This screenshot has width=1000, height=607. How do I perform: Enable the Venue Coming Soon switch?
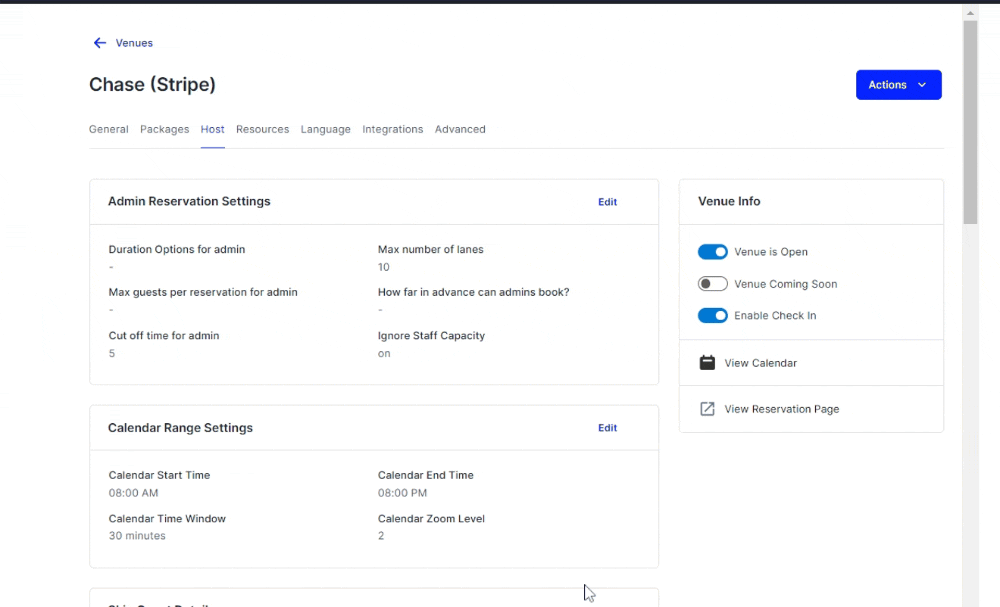(712, 284)
